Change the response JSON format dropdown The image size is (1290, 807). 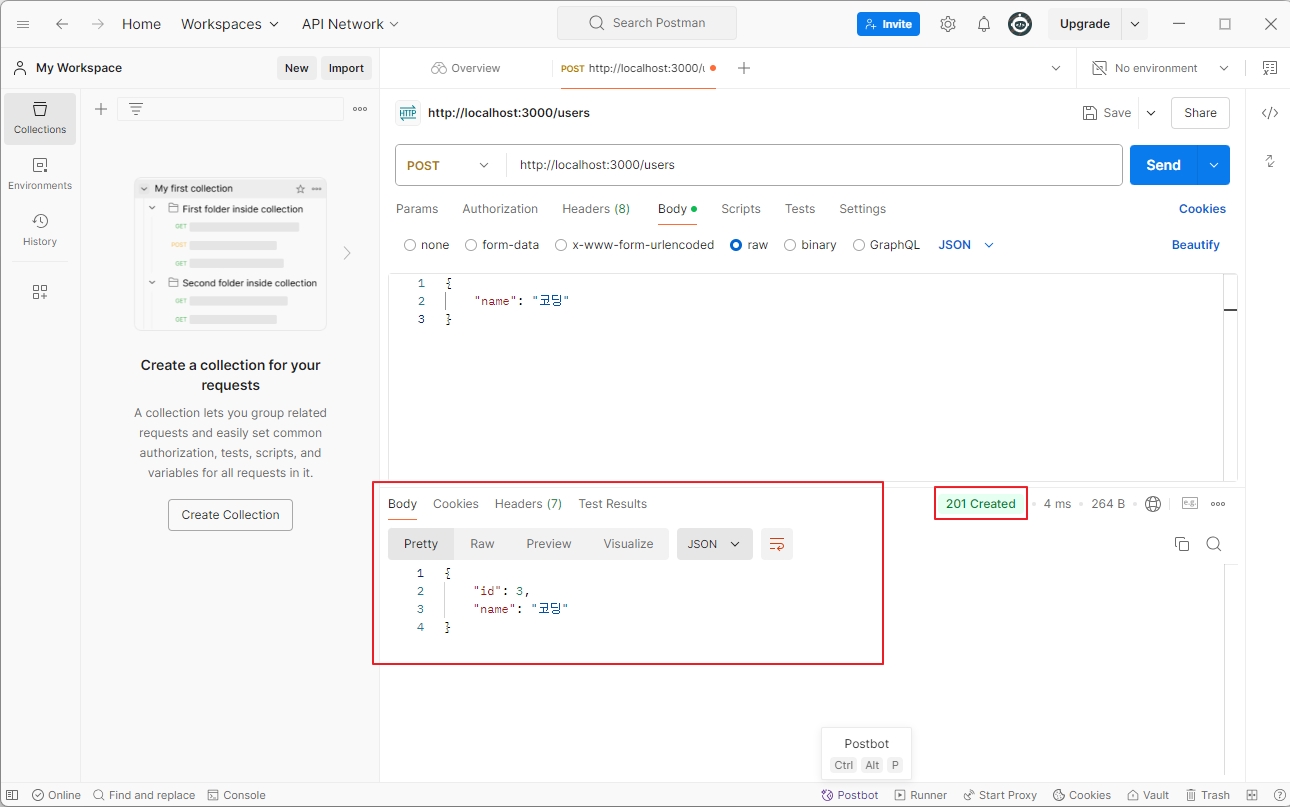click(715, 544)
